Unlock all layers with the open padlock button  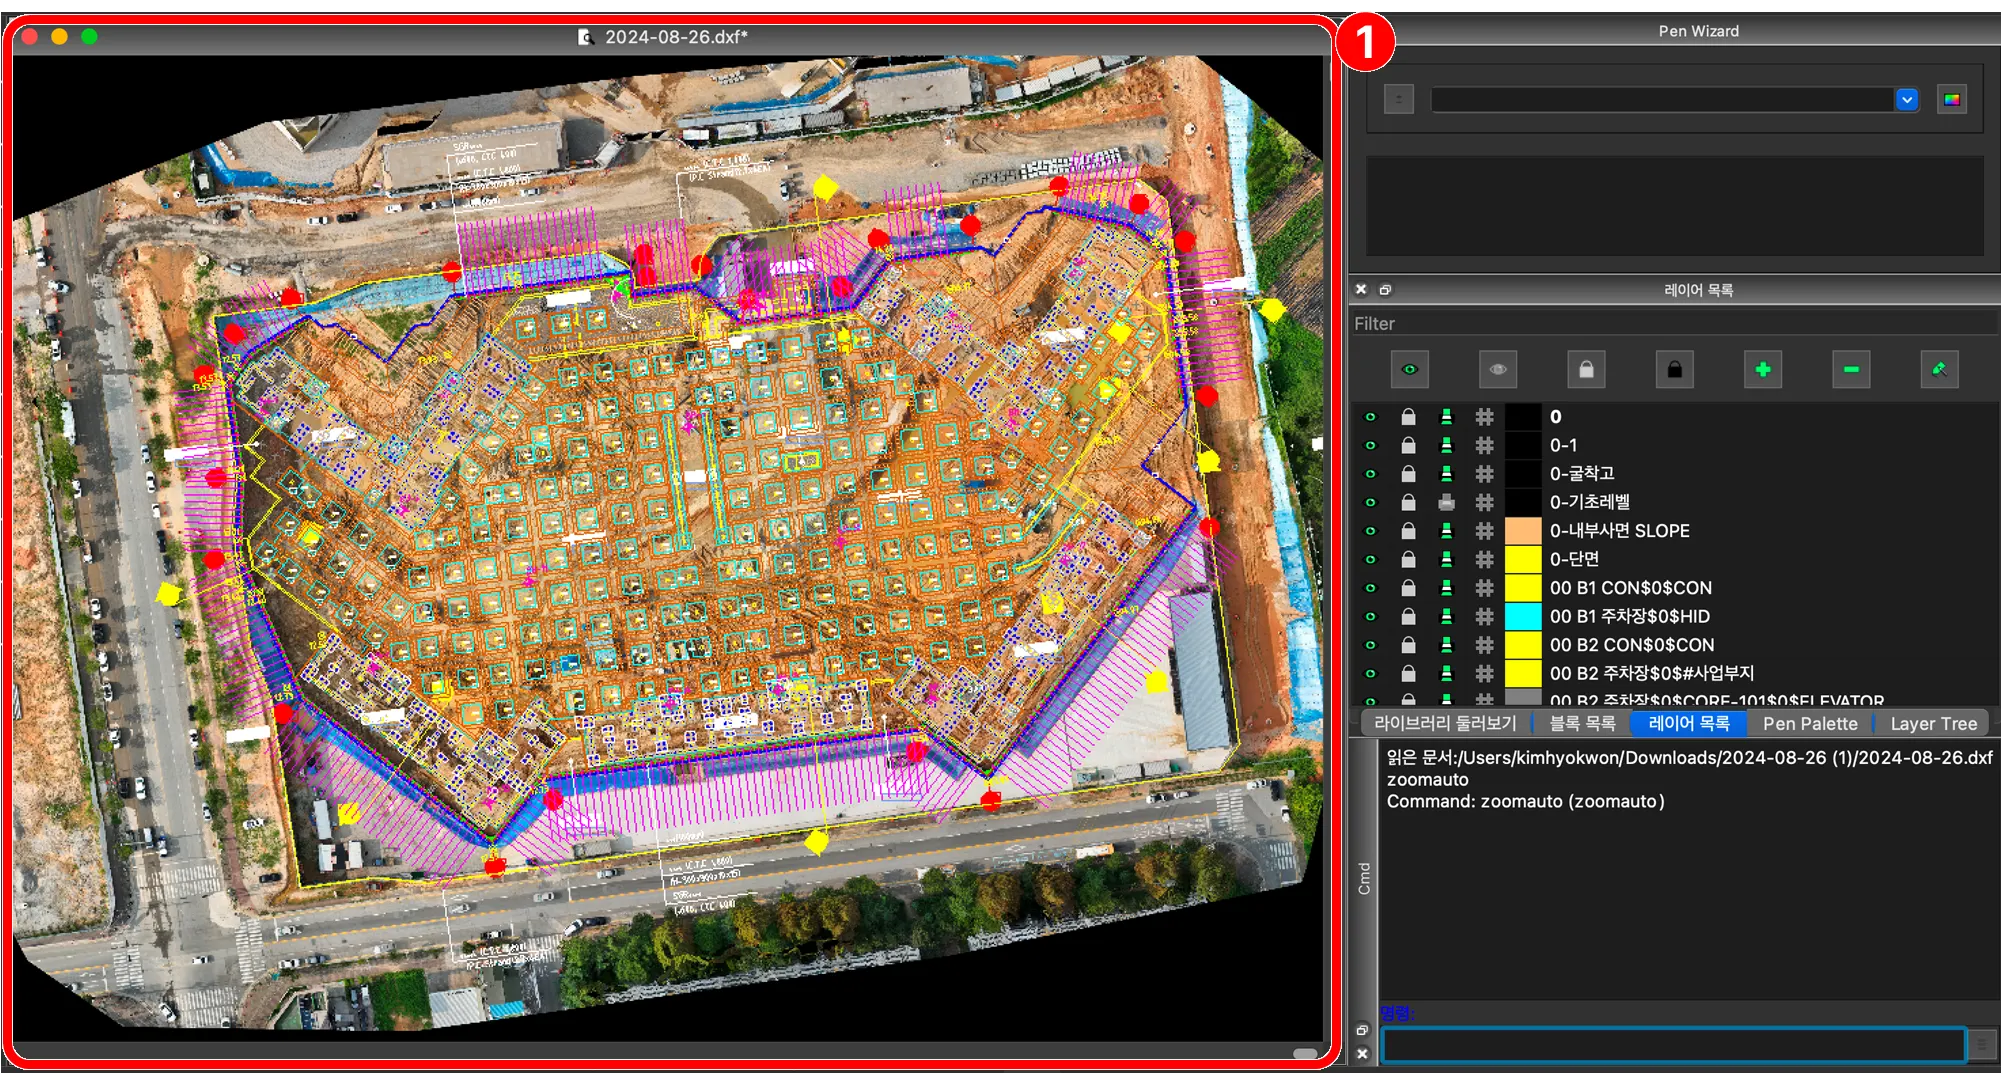point(1586,370)
